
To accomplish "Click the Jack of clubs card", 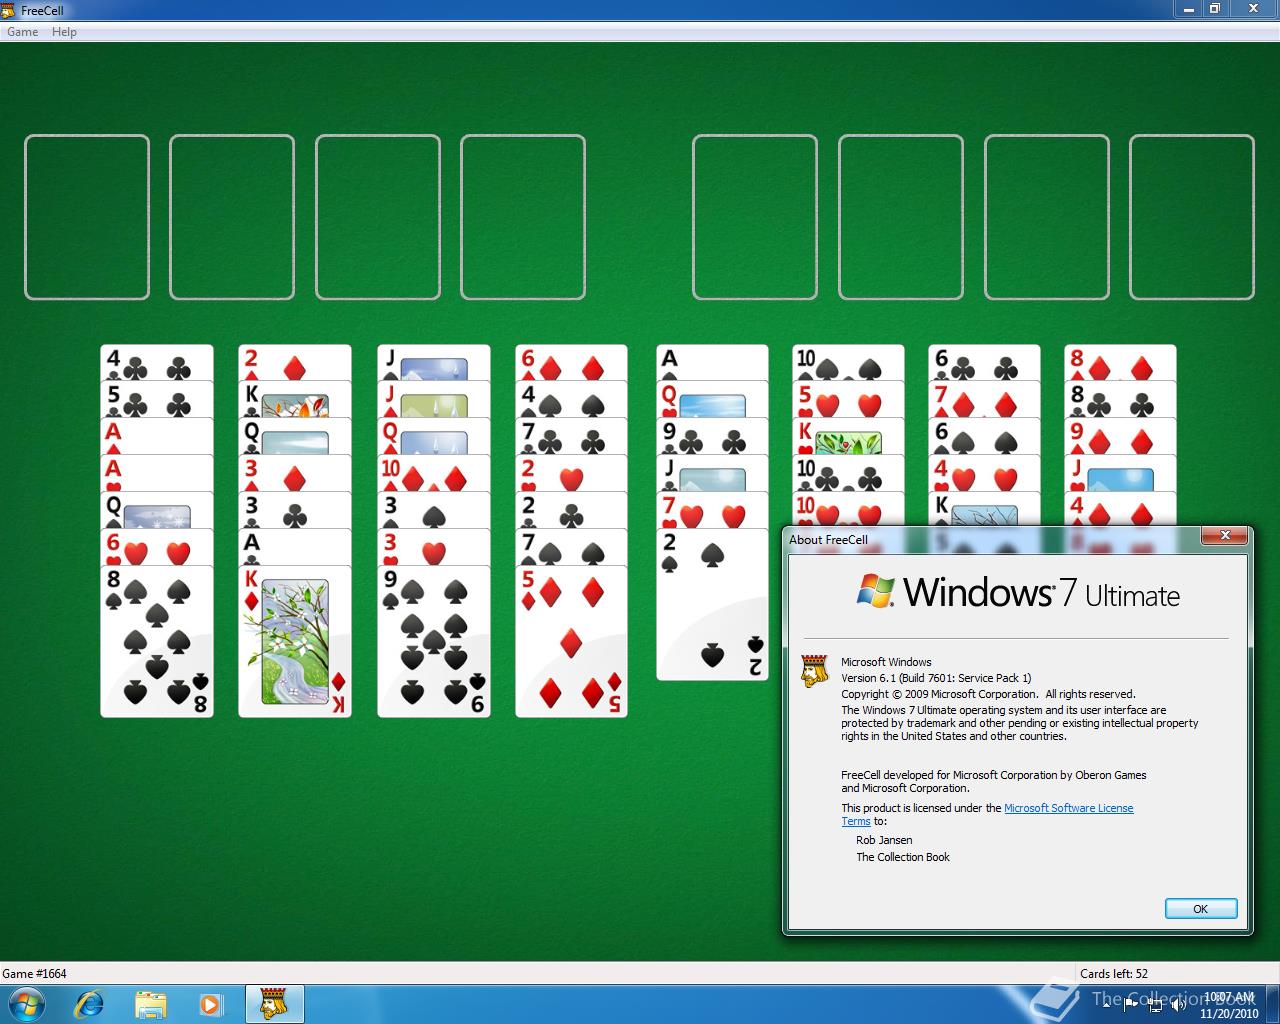I will tap(712, 474).
